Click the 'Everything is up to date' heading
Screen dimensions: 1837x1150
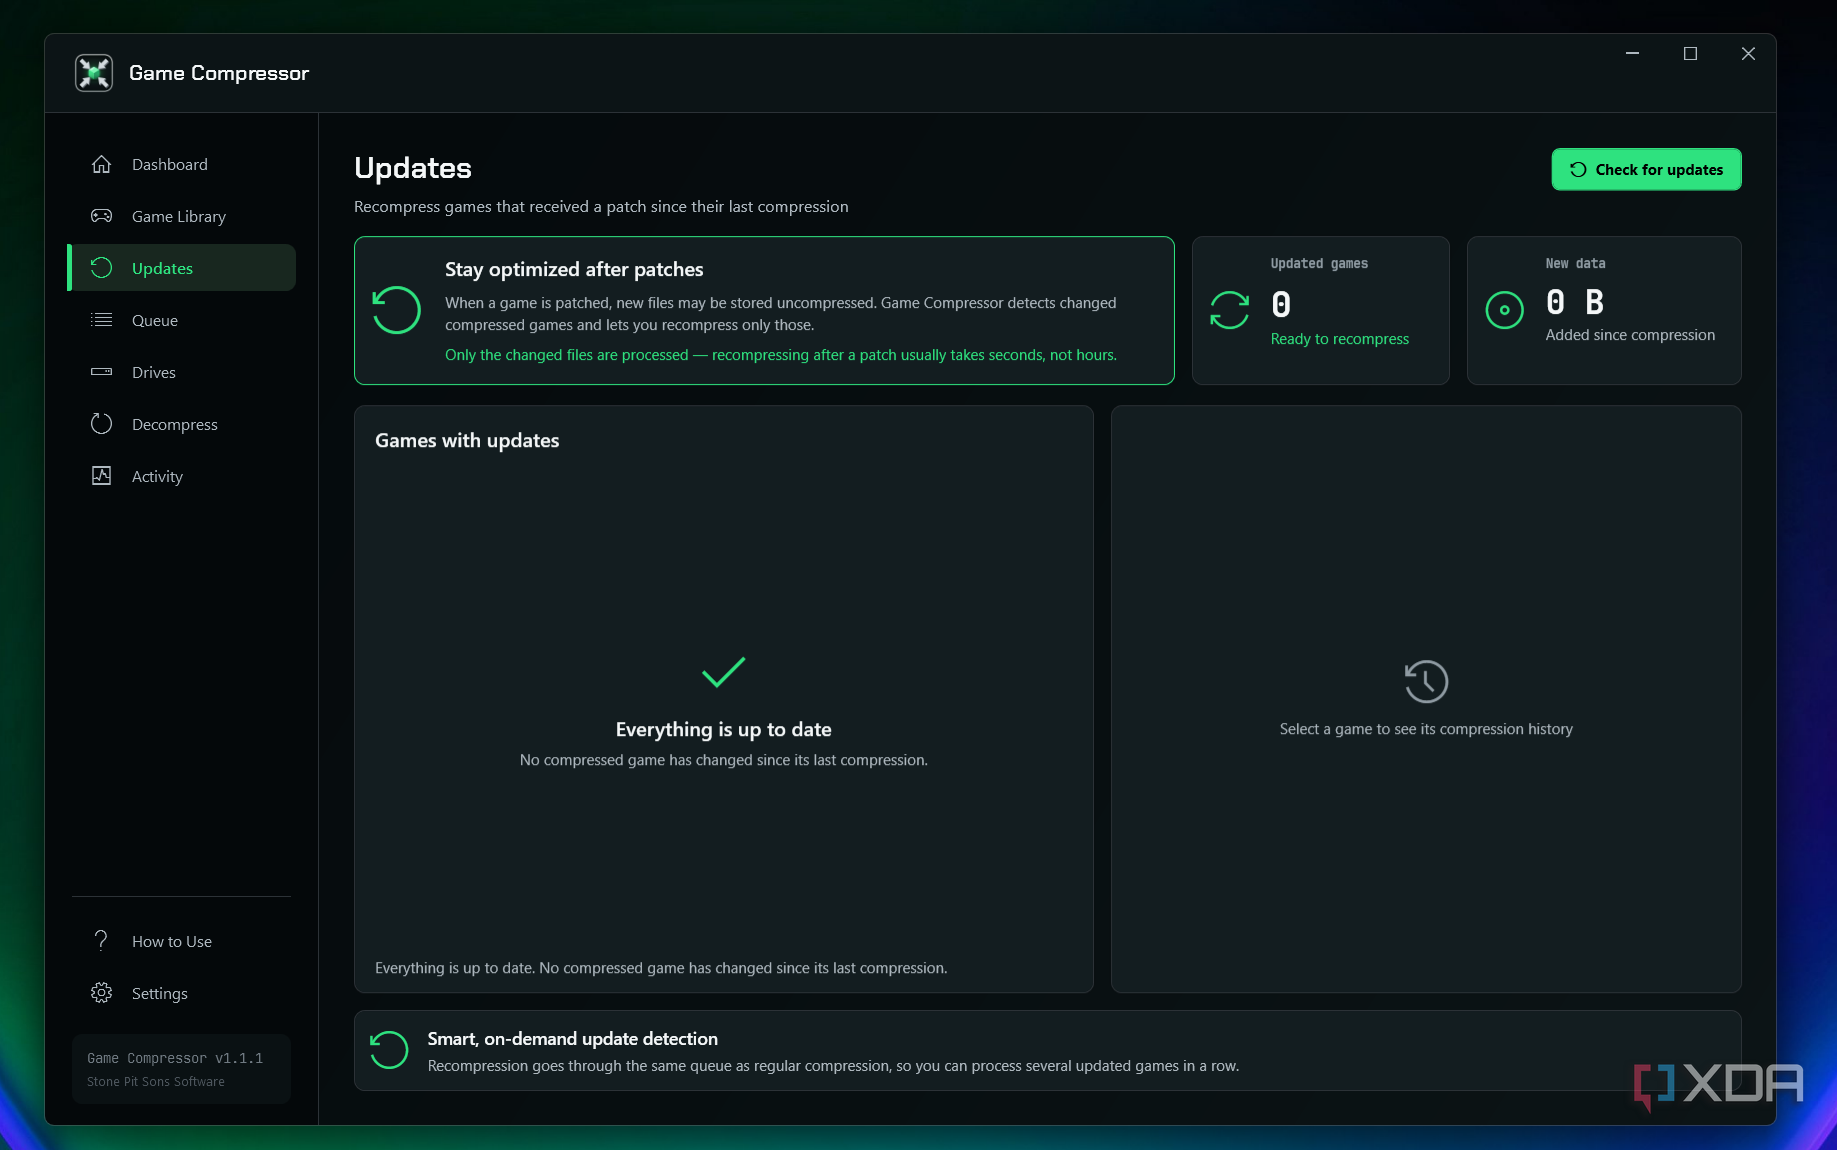[x=724, y=730]
